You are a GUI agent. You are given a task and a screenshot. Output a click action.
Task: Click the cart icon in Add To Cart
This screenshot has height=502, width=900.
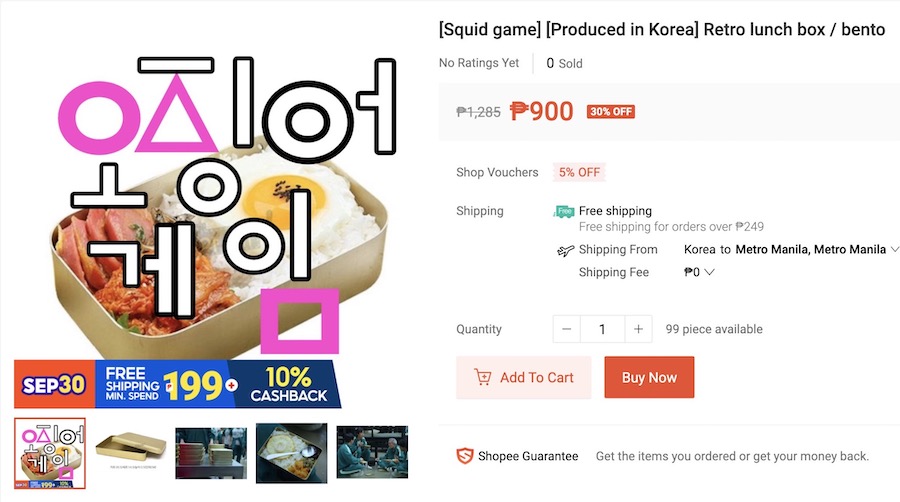tap(483, 377)
